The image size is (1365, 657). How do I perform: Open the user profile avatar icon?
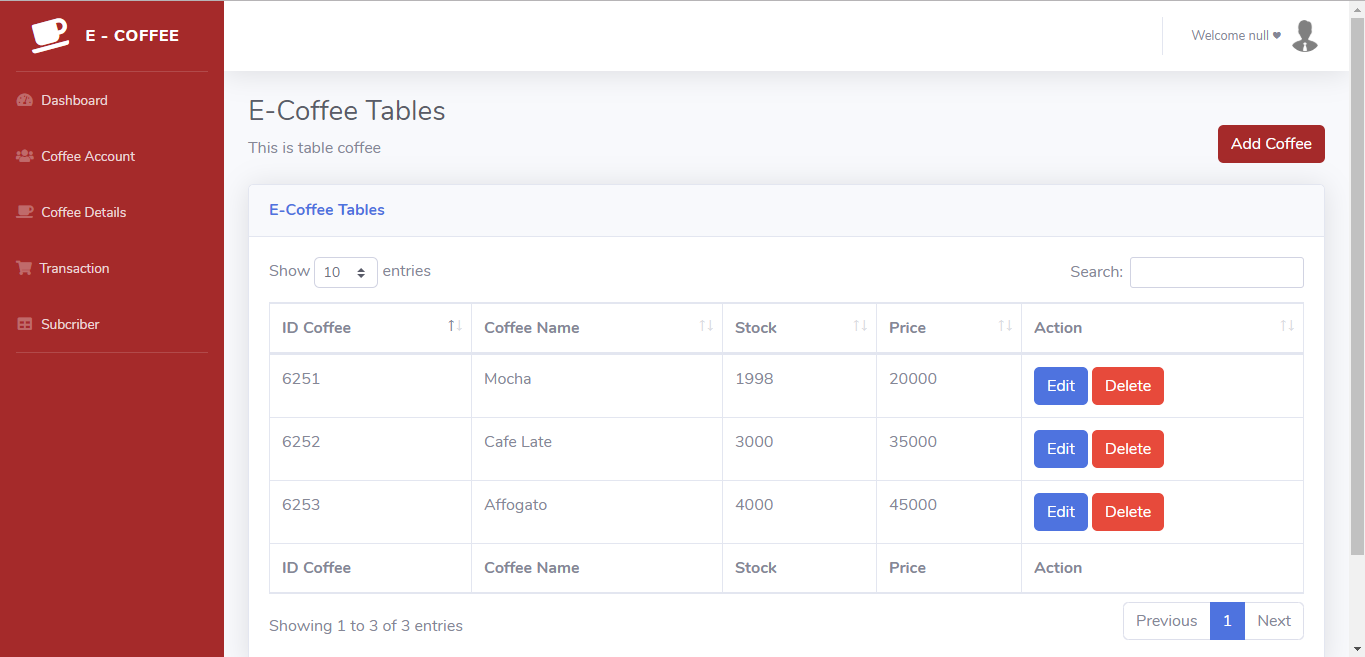pos(1304,35)
